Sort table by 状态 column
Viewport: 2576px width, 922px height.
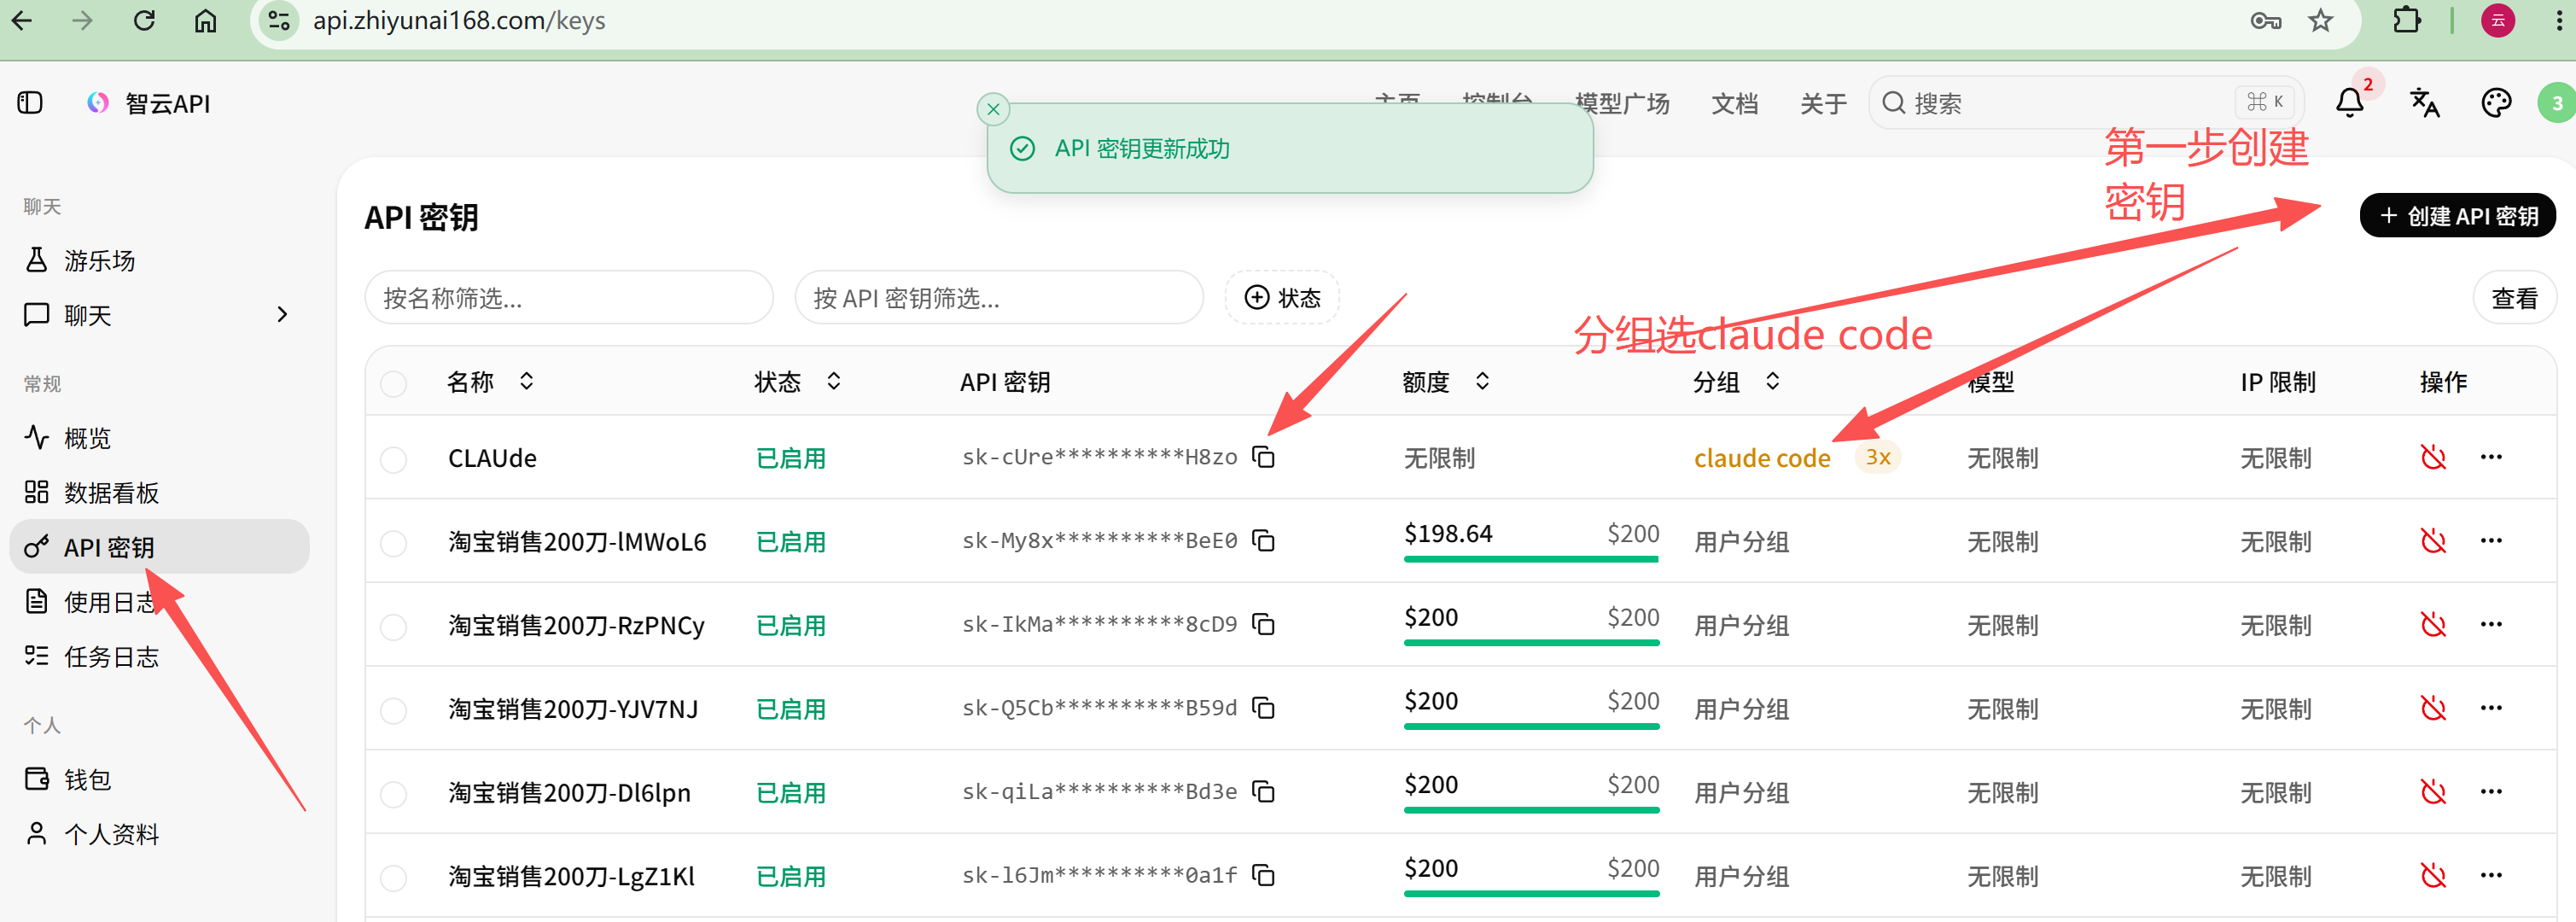(x=798, y=382)
